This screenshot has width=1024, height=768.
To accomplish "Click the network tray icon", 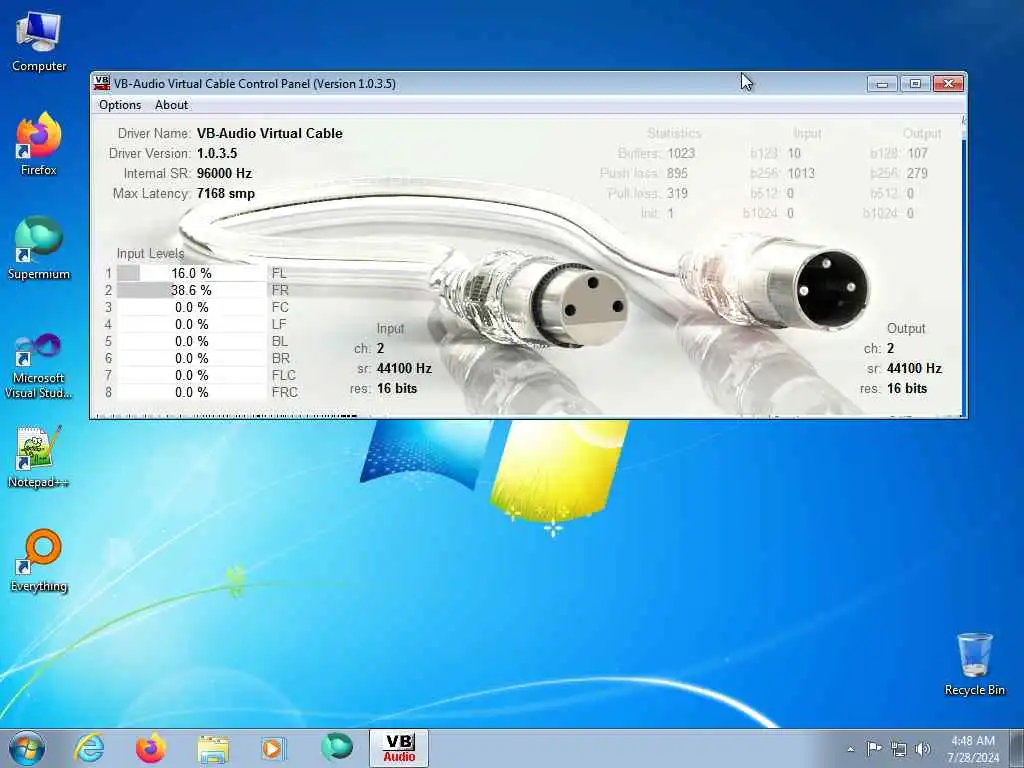I will pyautogui.click(x=899, y=749).
